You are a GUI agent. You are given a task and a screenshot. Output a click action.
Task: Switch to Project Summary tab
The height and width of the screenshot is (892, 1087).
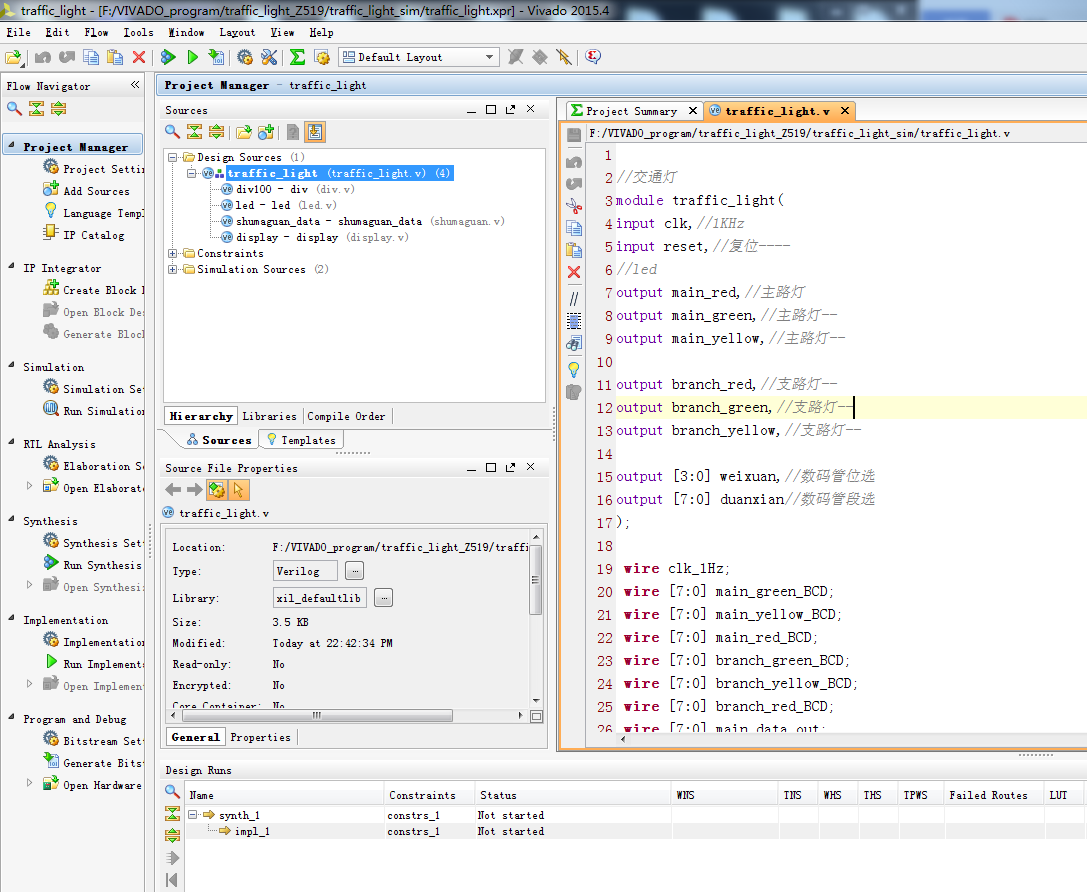tap(631, 111)
